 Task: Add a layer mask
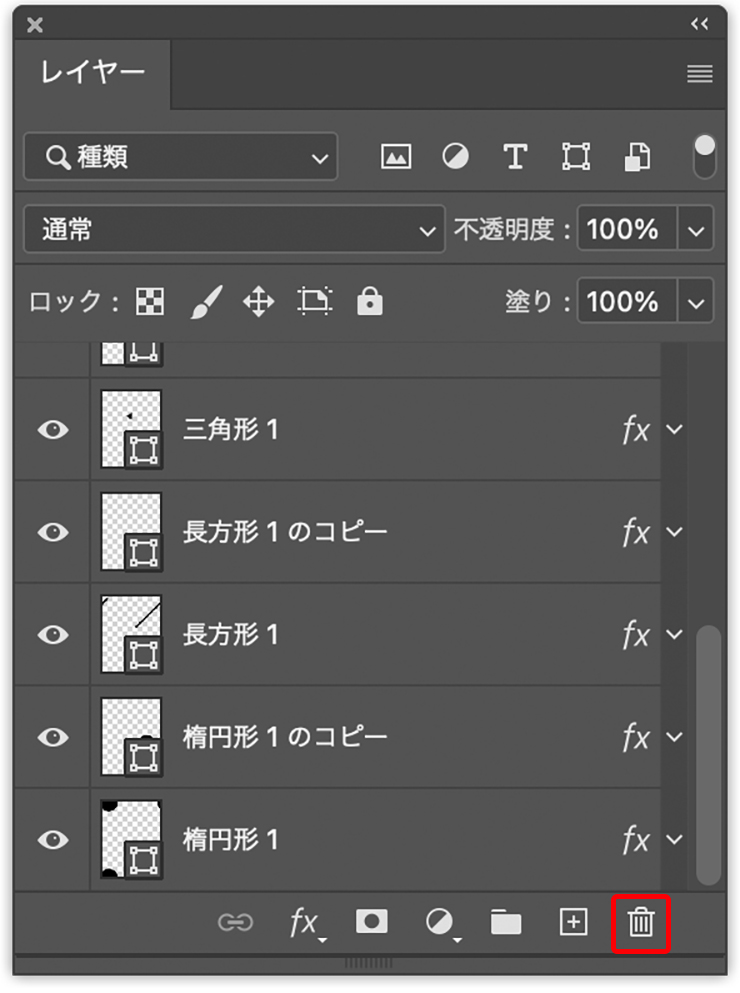coord(372,921)
